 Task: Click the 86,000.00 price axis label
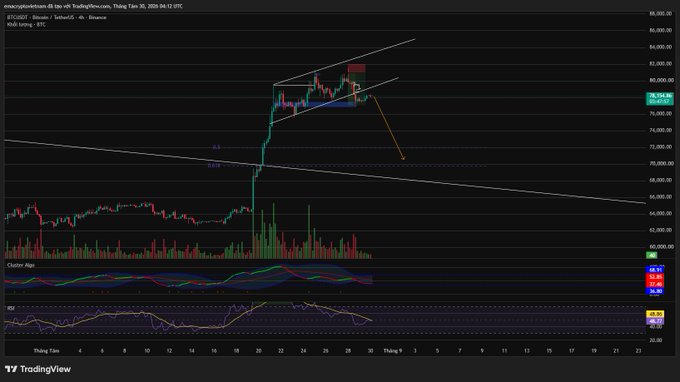pyautogui.click(x=661, y=30)
